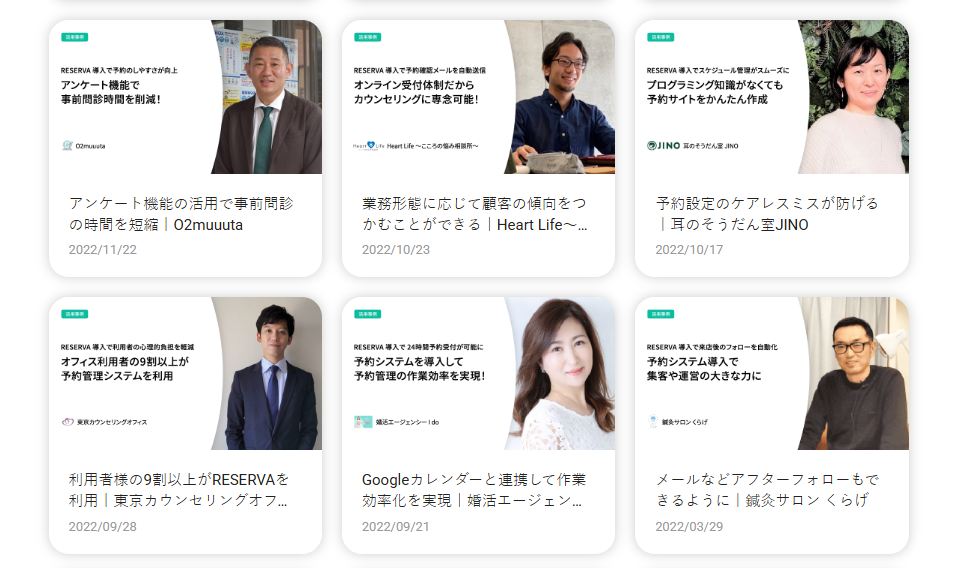
Task: Click the Heart Life heart logo
Action: [x=369, y=146]
